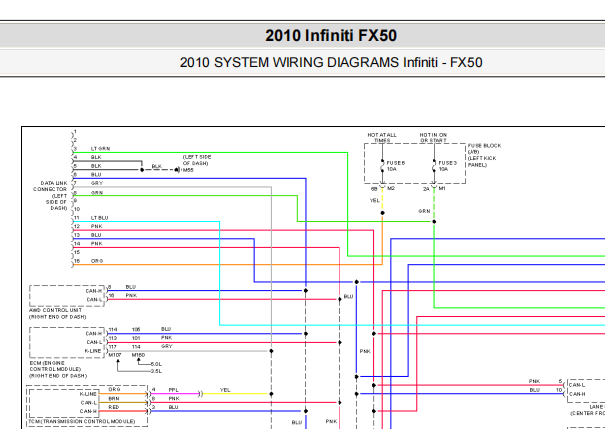This screenshot has height=429, width=605.
Task: Click the M107 connector label
Action: (115, 355)
